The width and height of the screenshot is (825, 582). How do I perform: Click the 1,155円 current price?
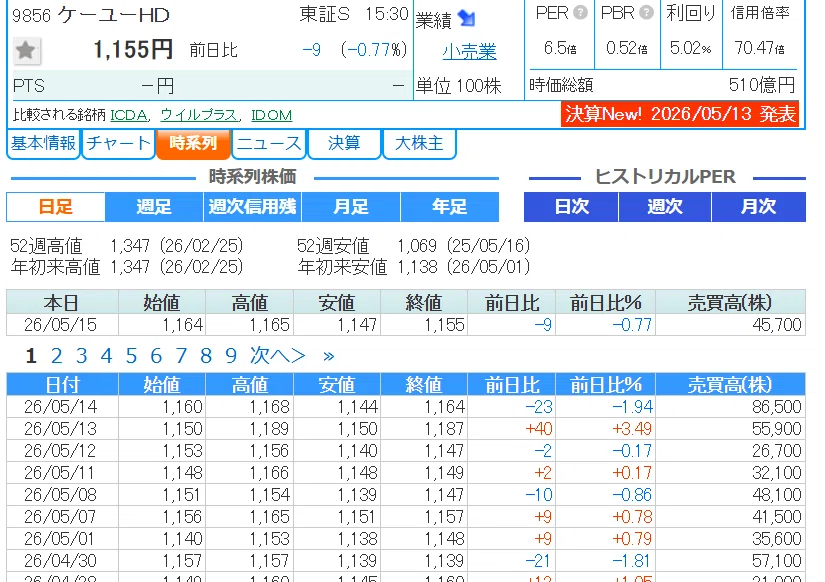coord(133,50)
